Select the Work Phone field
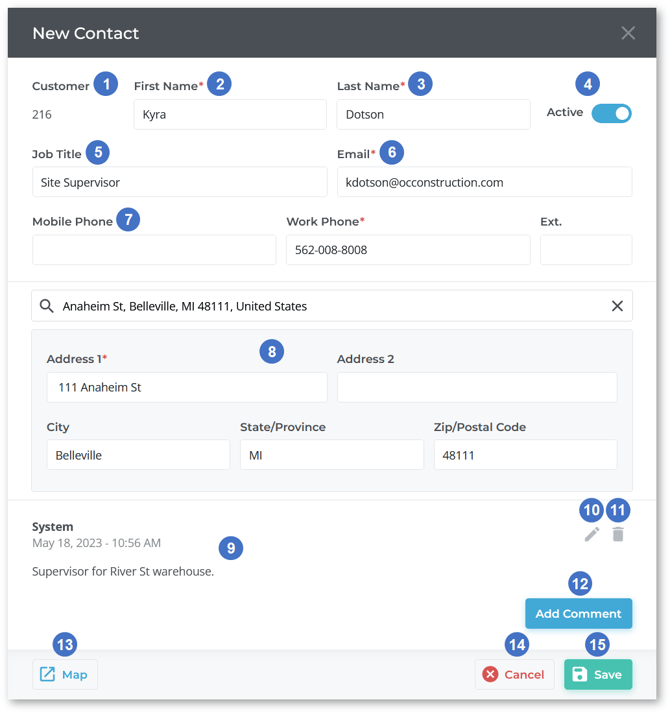Viewport: 670px width, 713px height. click(408, 250)
